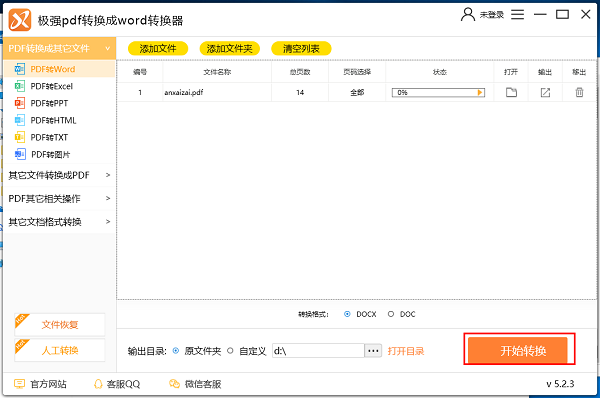Click the 文件名称 column header
Screen dimensions: 600x398
click(217, 72)
